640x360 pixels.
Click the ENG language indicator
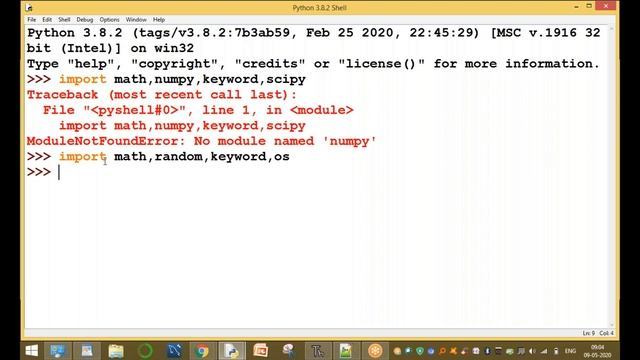(x=570, y=351)
